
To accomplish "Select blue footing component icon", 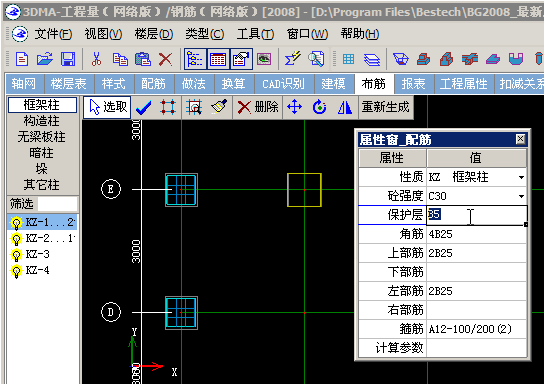I will (401, 59).
